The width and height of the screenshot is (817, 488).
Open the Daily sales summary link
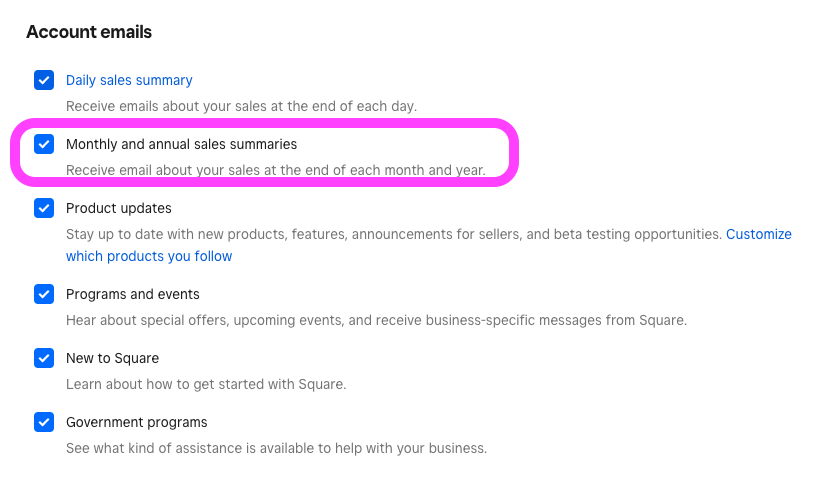point(129,80)
